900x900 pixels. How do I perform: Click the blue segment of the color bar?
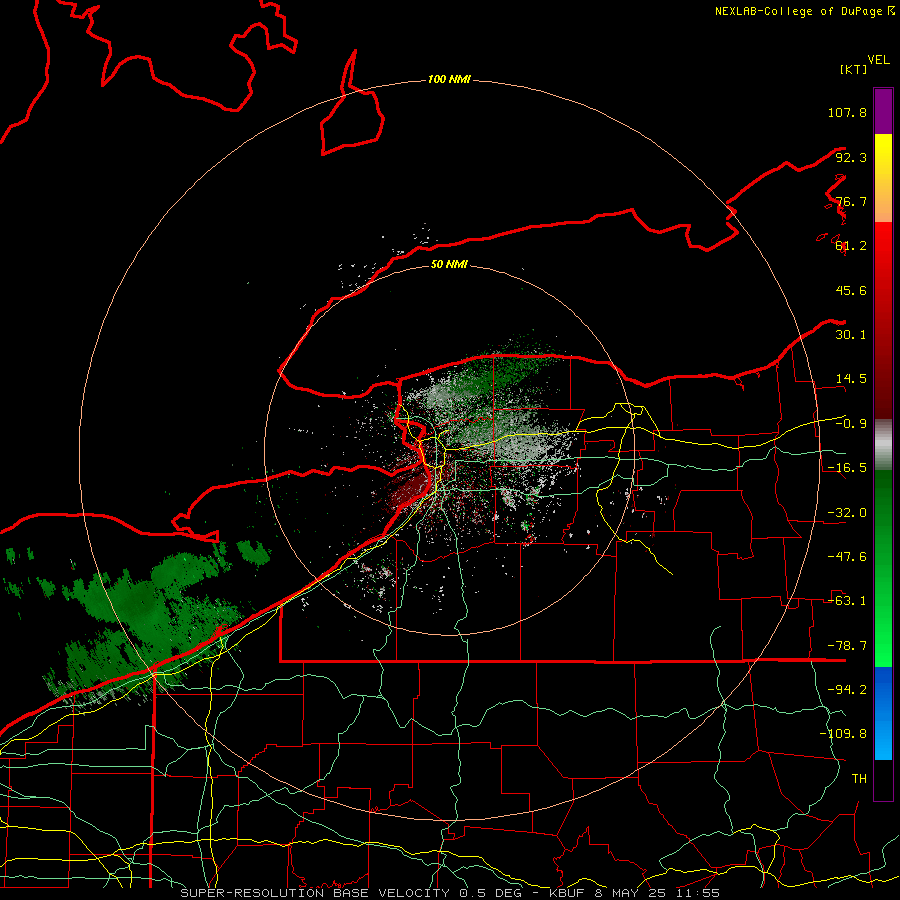pyautogui.click(x=883, y=713)
